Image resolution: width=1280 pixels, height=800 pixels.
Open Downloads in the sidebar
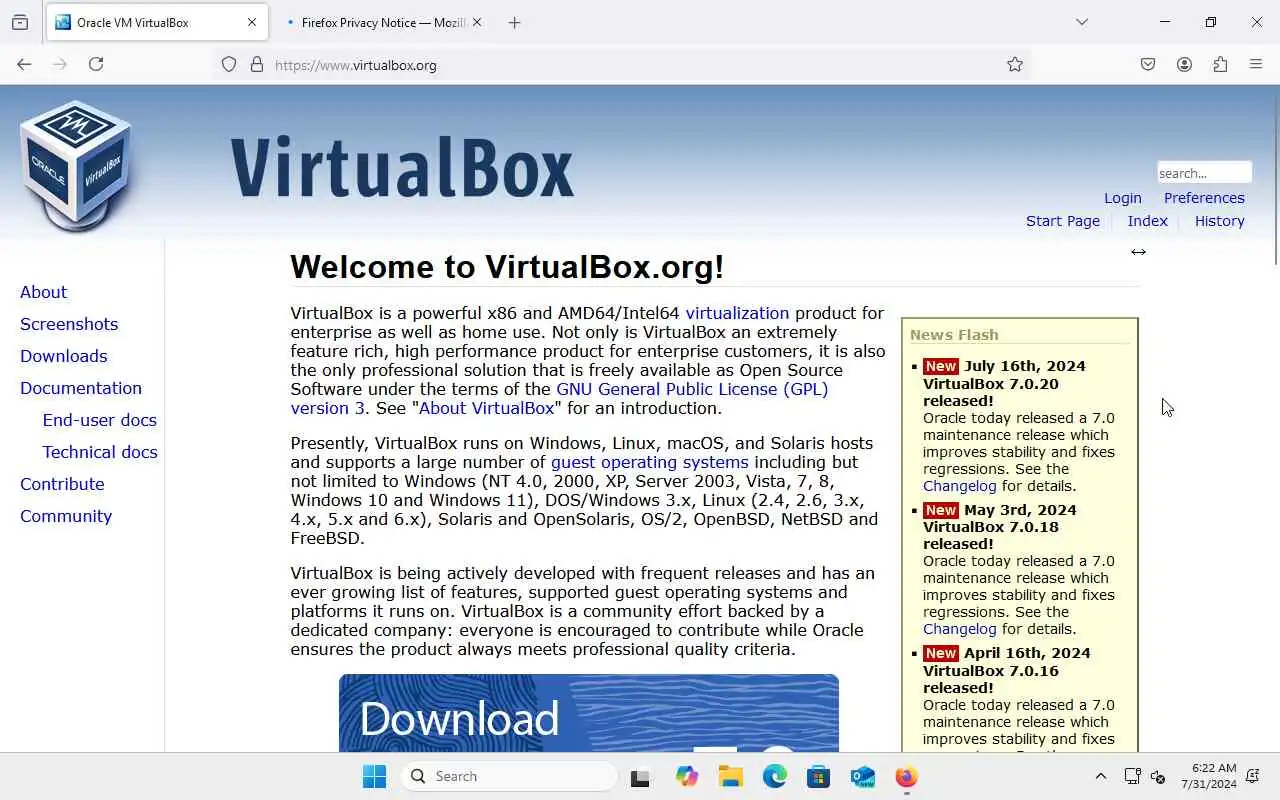coord(63,356)
